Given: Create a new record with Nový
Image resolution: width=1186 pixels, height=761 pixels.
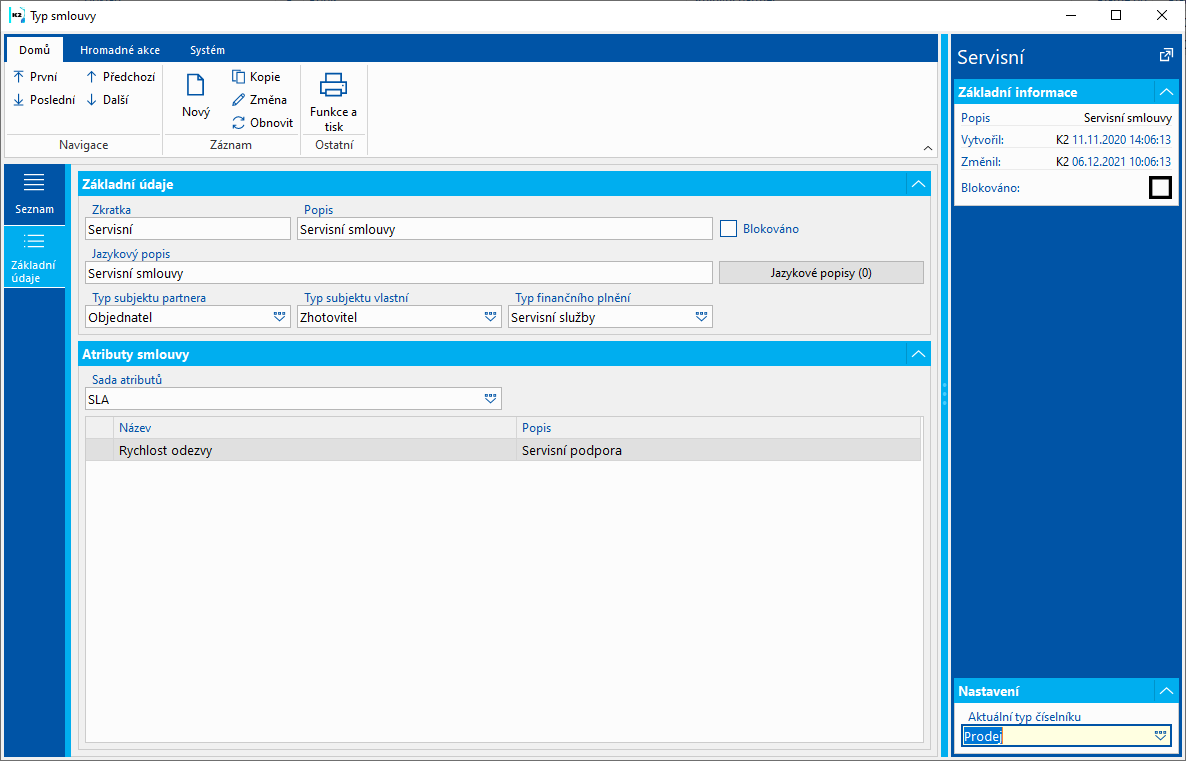Looking at the screenshot, I should coord(196,95).
